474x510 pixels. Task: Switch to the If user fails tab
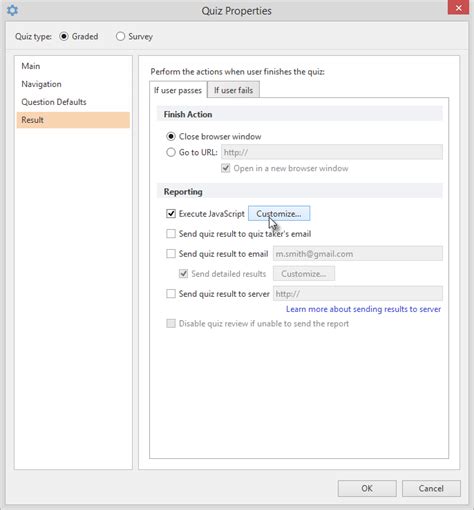[233, 90]
